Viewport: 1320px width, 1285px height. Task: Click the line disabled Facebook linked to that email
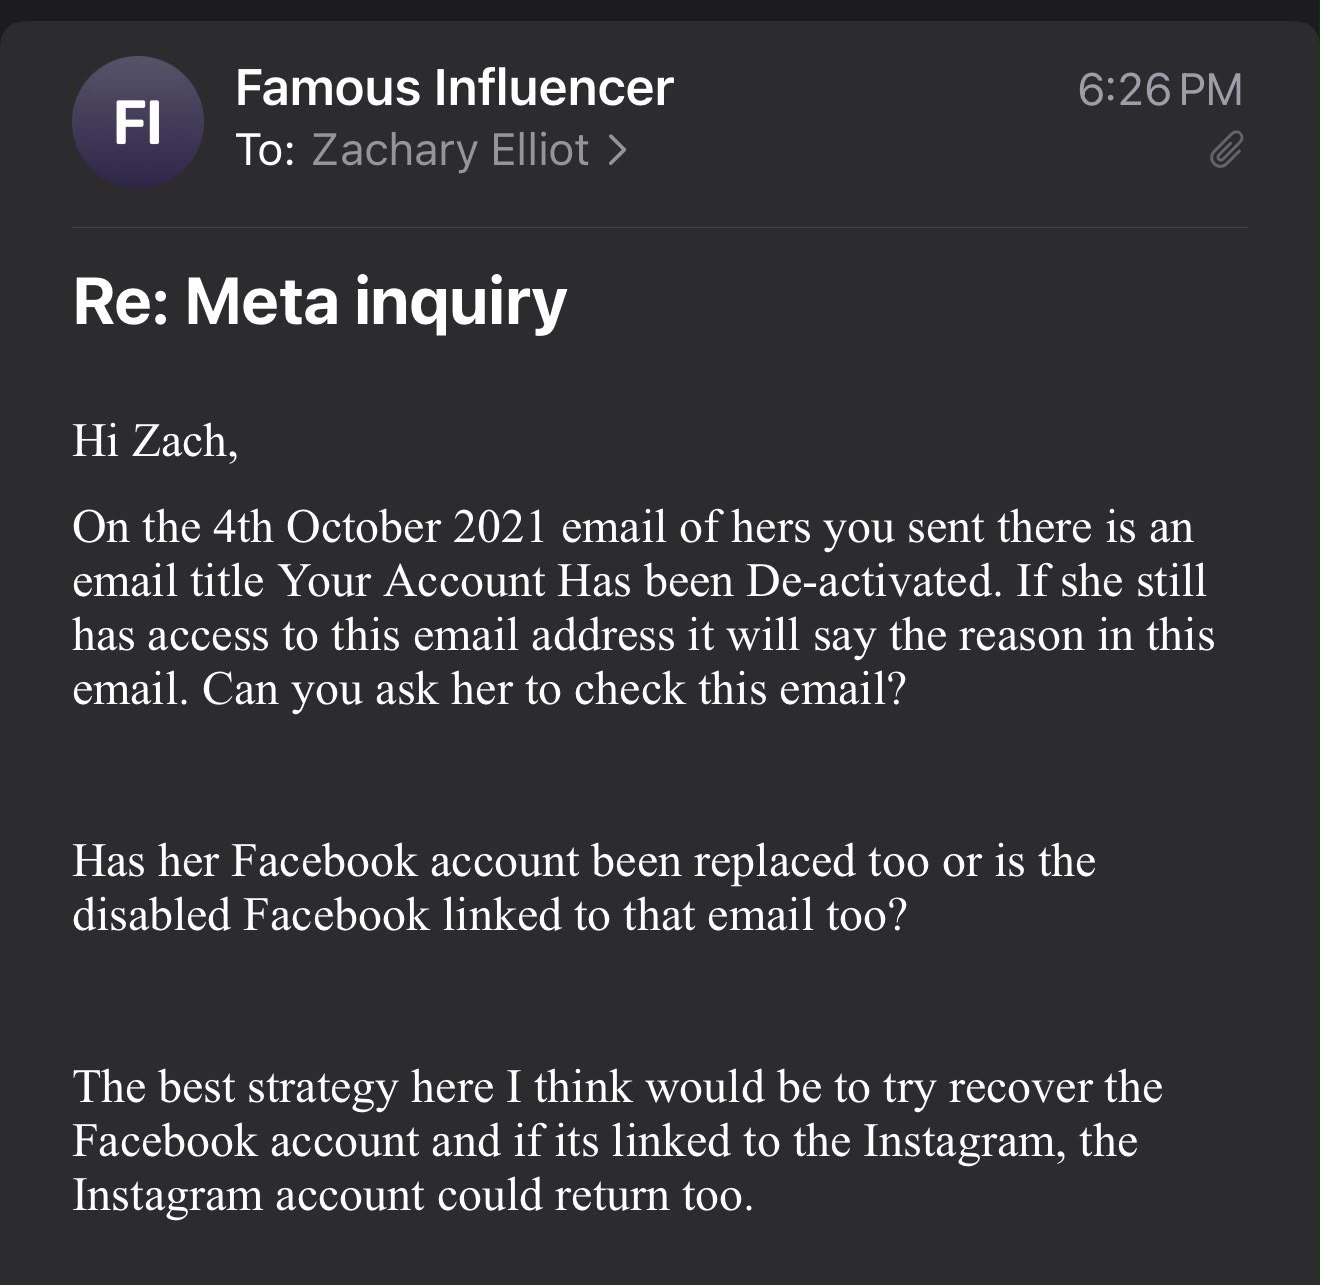490,914
